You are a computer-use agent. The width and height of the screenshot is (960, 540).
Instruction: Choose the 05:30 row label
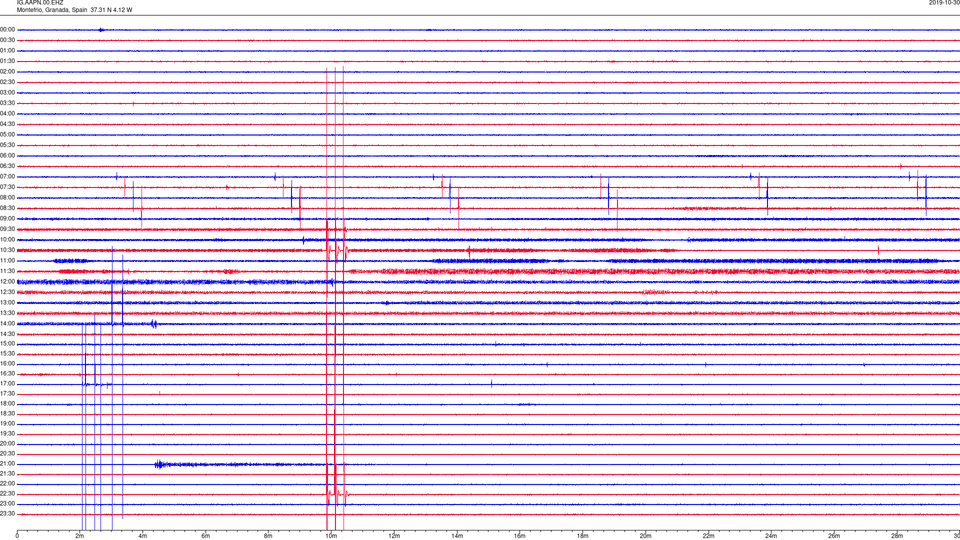click(x=7, y=145)
